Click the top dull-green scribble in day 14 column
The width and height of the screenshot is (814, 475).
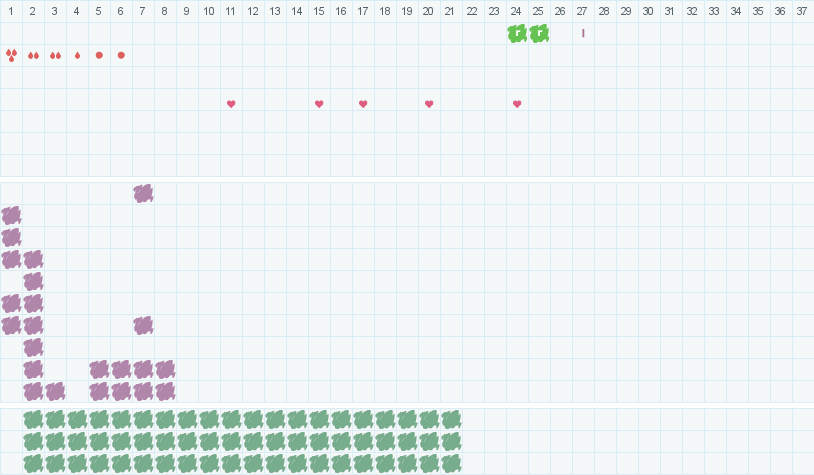(297, 419)
